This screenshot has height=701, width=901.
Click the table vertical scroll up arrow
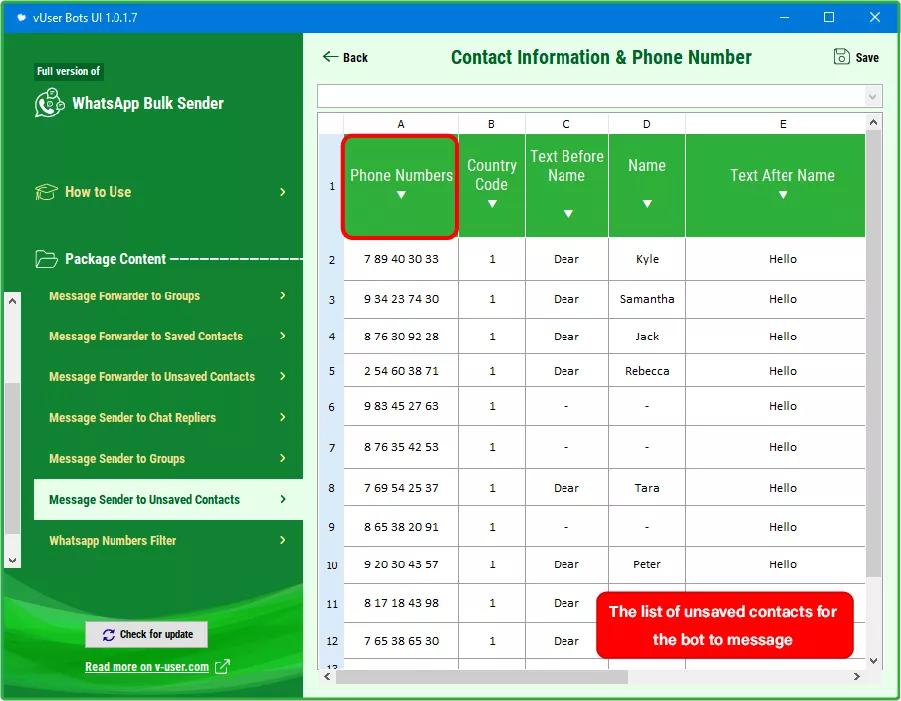(873, 122)
